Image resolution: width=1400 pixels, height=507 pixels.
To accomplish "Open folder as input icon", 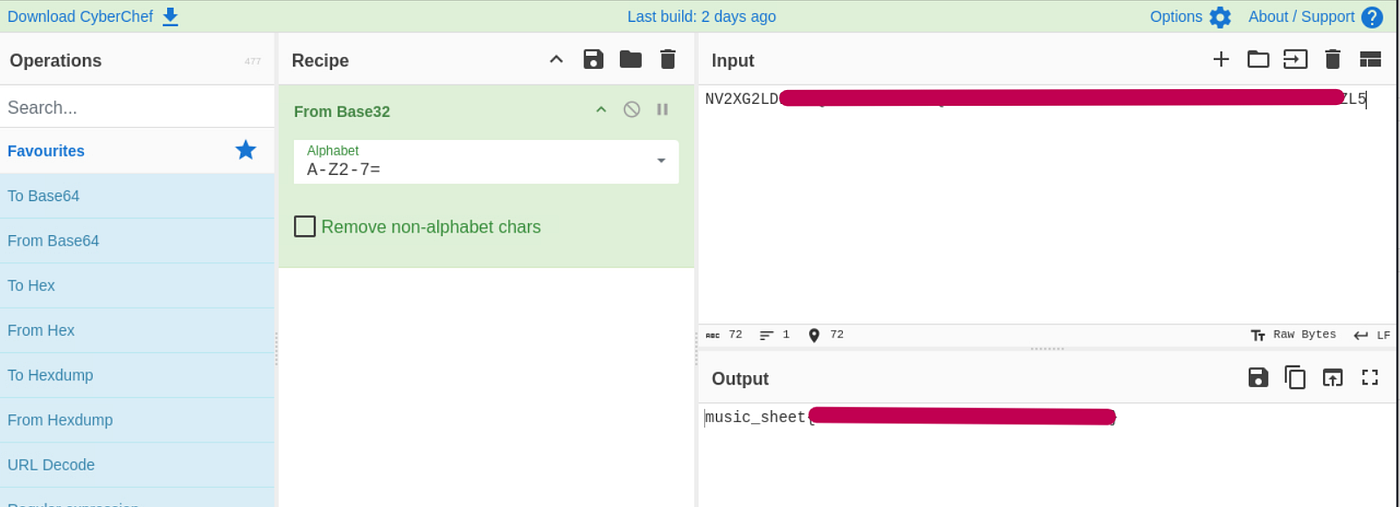I will click(1258, 59).
